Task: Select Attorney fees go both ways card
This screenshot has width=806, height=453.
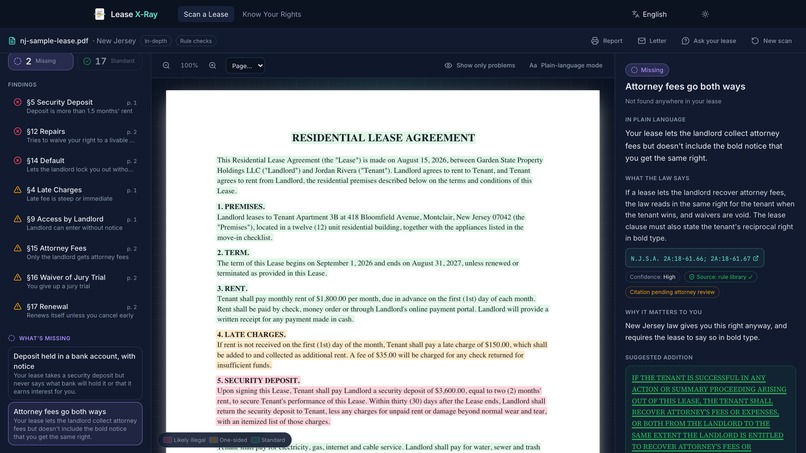Action: (x=75, y=424)
